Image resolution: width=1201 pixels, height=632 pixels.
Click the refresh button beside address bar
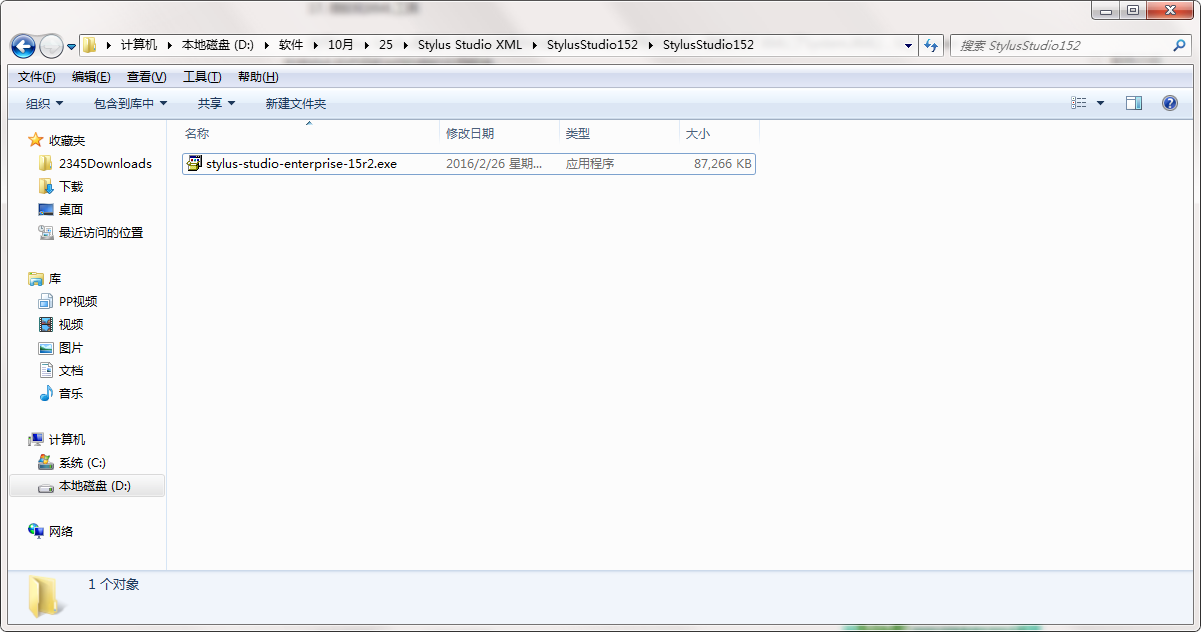tap(931, 45)
